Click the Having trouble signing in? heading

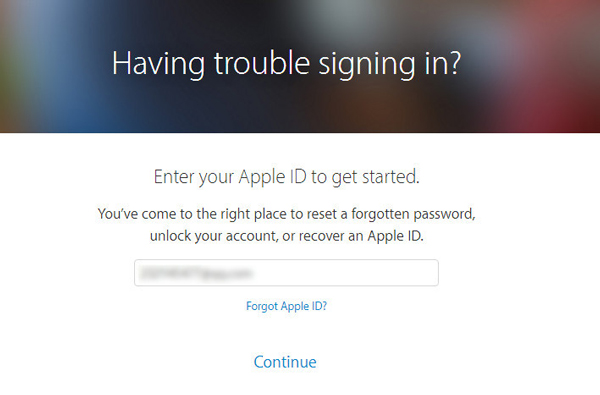[286, 64]
